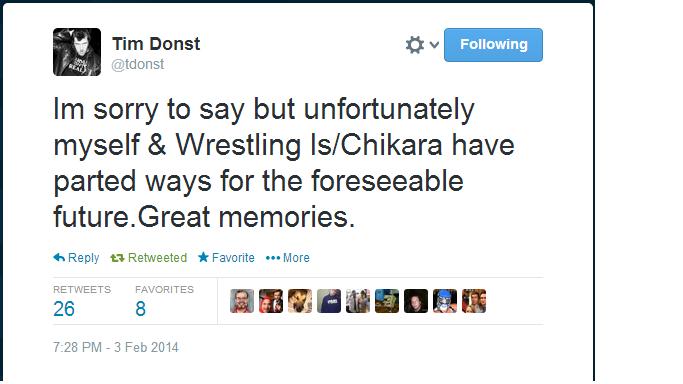This screenshot has height=384, width=683.
Task: Open the @tdonst handle link
Action: 138,64
